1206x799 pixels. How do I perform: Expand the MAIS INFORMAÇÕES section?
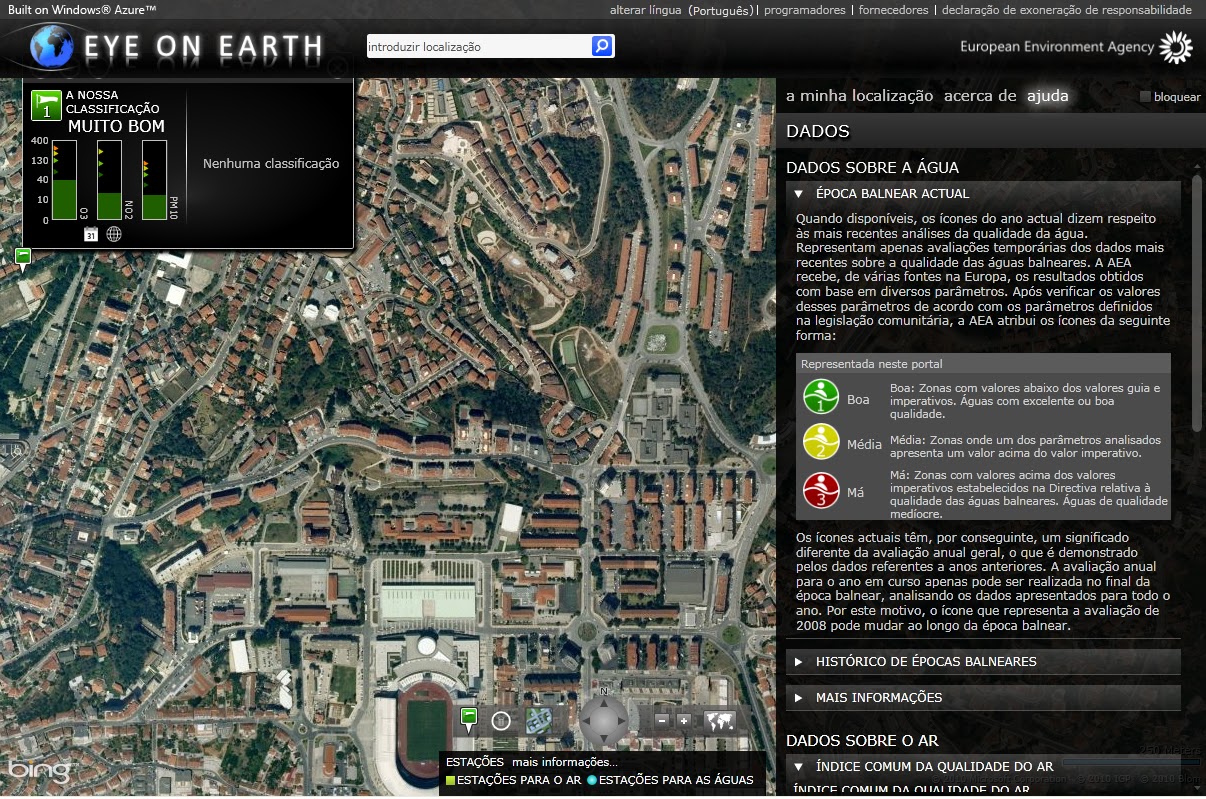click(x=878, y=697)
